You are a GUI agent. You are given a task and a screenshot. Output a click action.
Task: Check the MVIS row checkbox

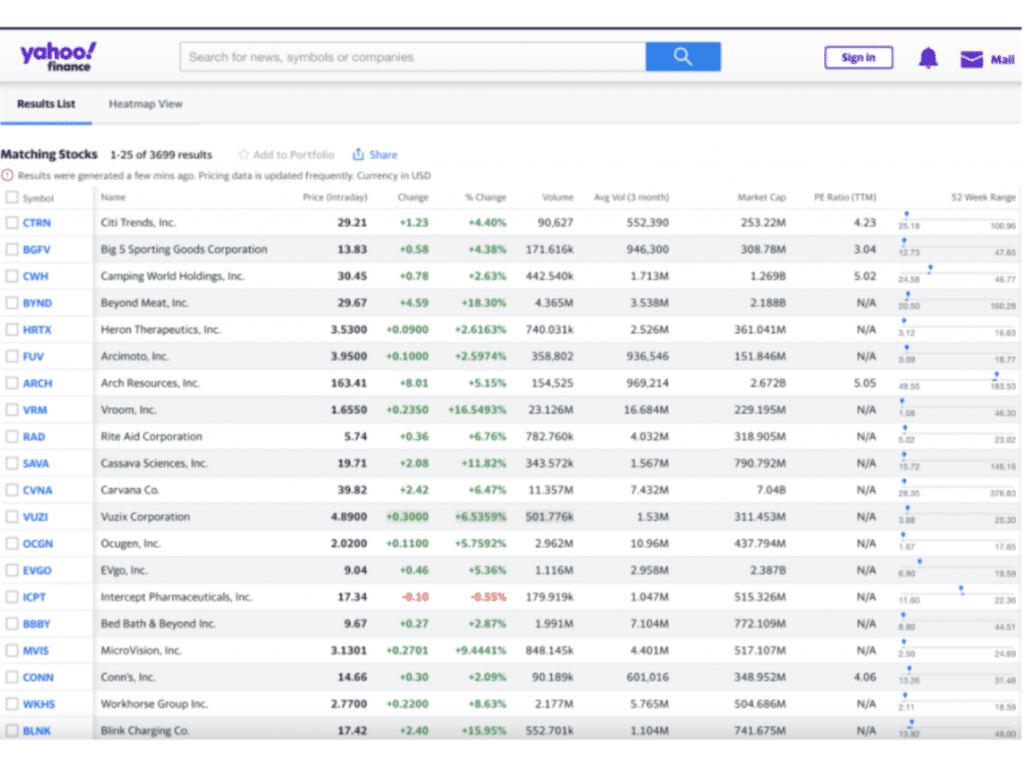click(x=12, y=650)
